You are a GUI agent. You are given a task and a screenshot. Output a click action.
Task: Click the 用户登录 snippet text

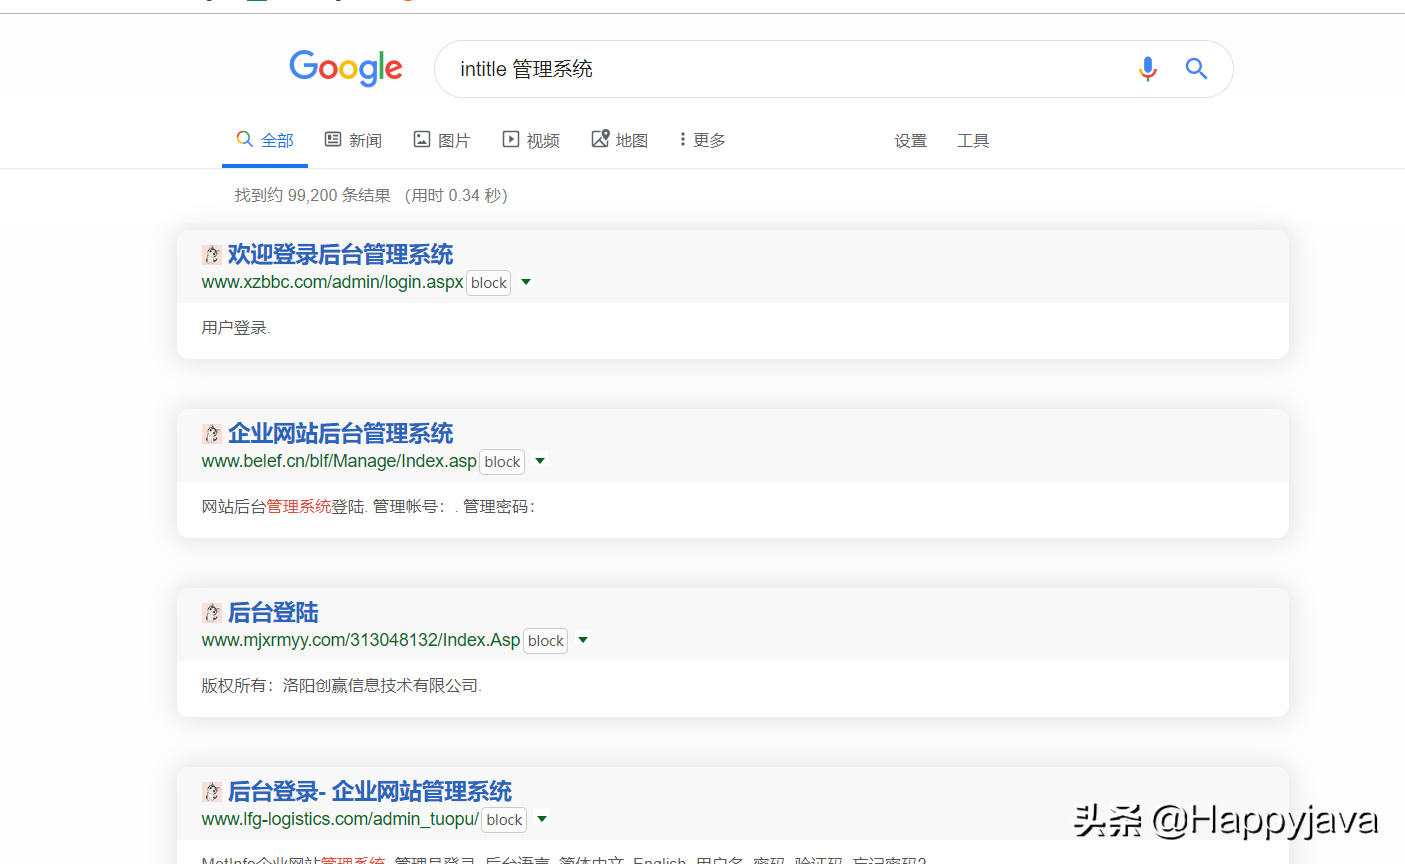[x=236, y=328]
